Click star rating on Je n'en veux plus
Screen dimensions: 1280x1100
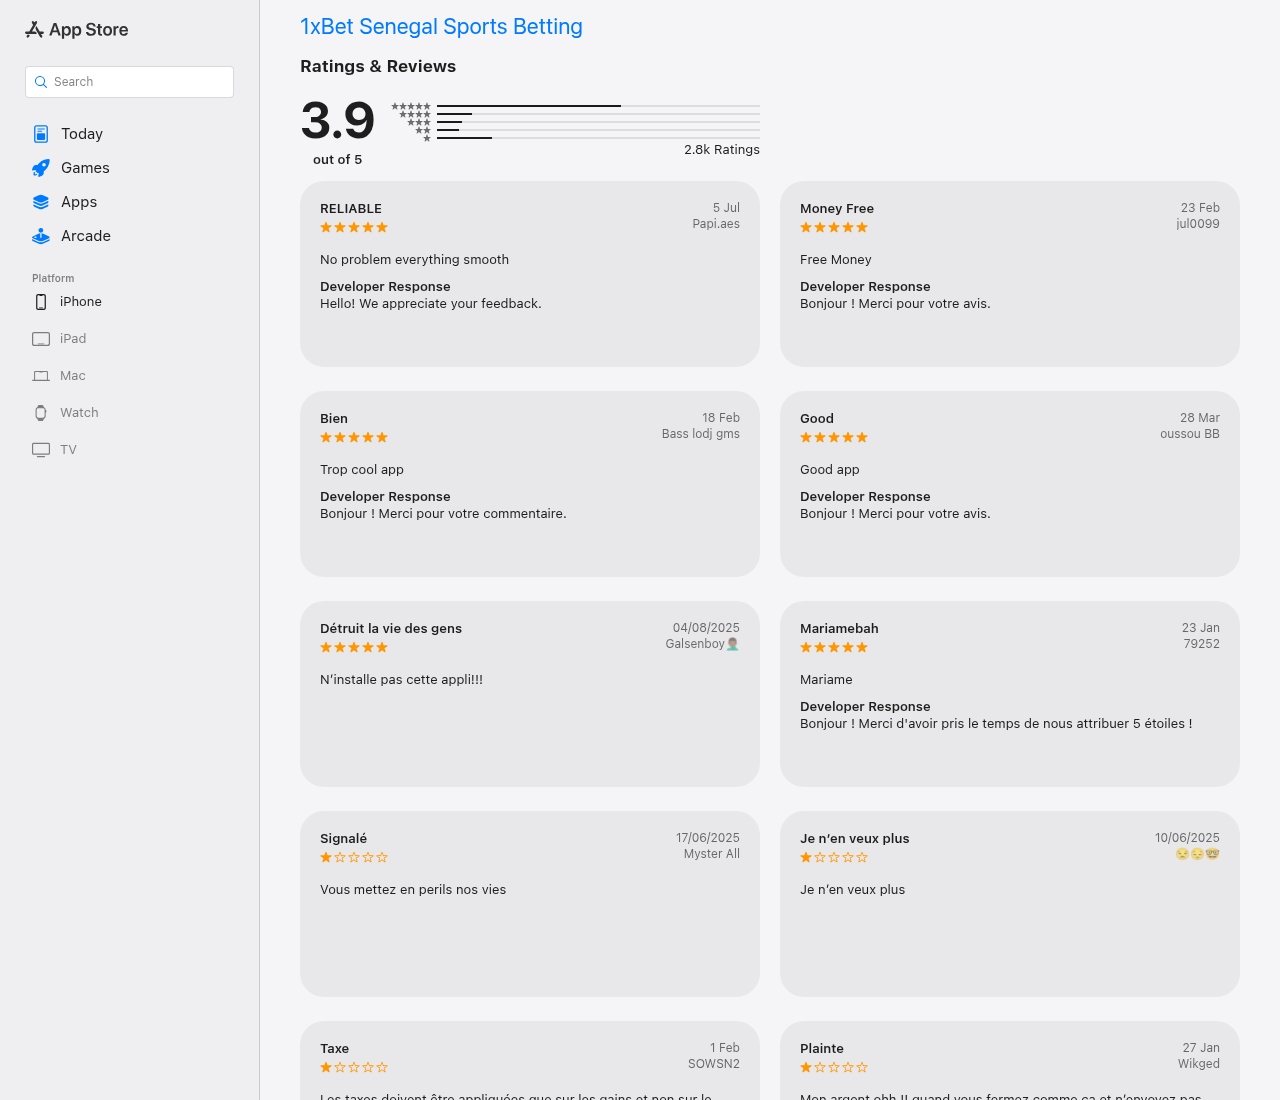pos(834,858)
